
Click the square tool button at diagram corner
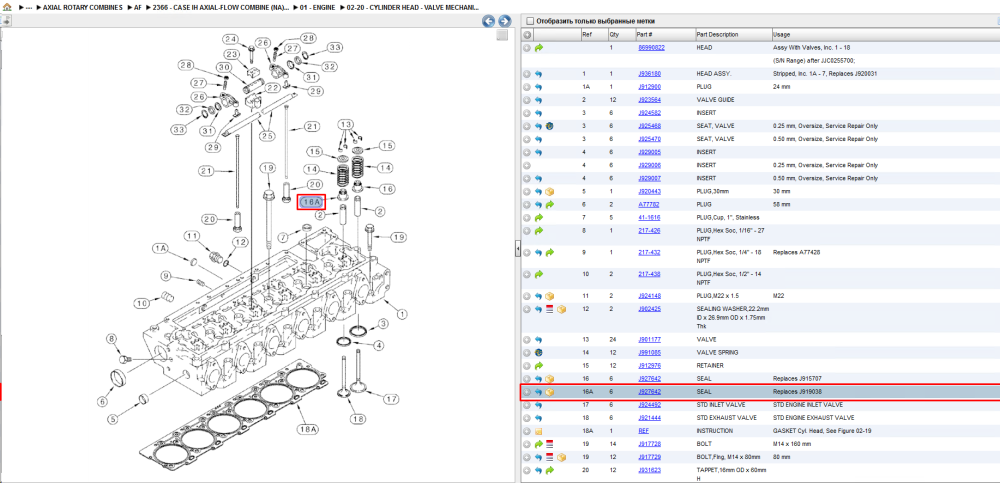click(x=503, y=35)
